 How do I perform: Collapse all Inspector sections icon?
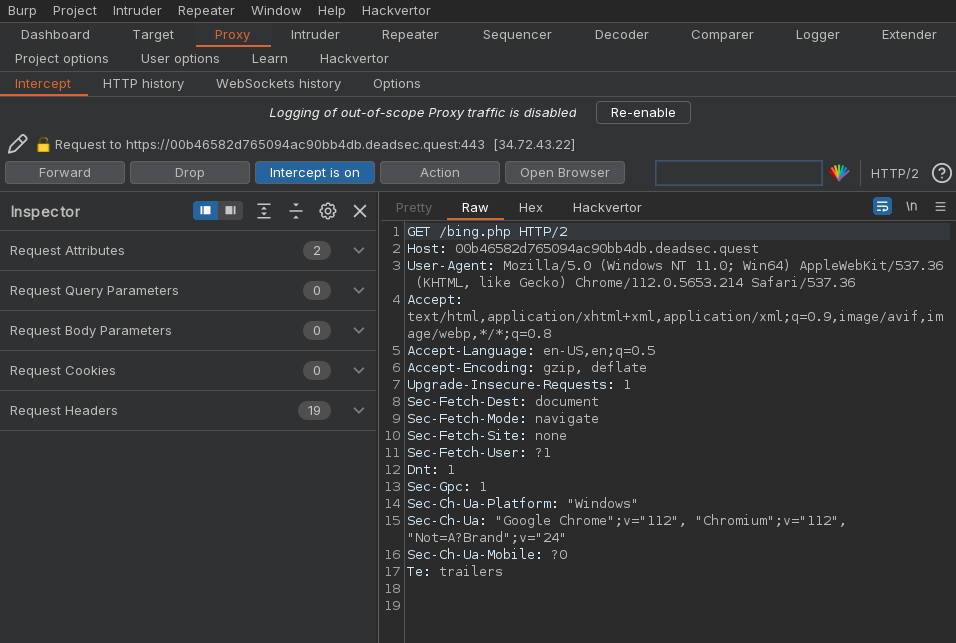click(296, 211)
